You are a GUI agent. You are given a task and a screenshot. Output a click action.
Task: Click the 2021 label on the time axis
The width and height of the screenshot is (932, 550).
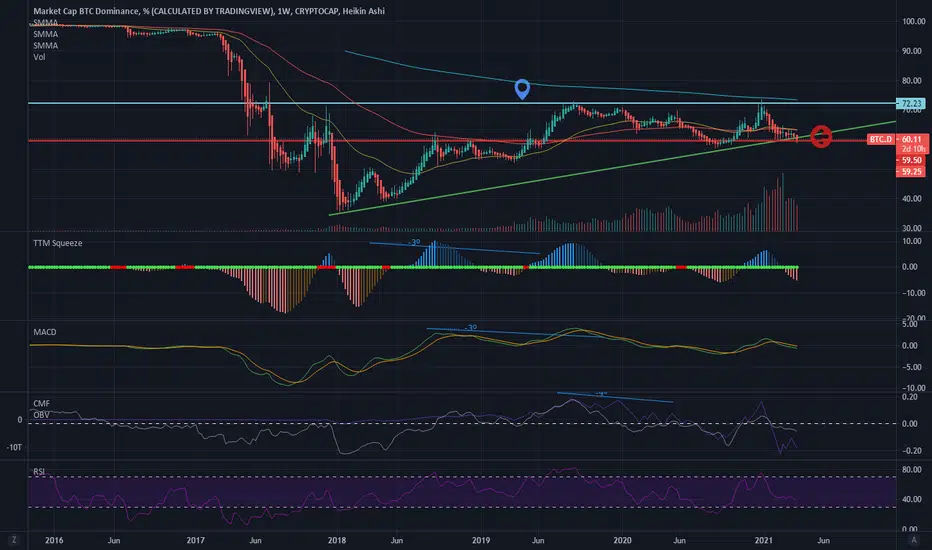(764, 540)
